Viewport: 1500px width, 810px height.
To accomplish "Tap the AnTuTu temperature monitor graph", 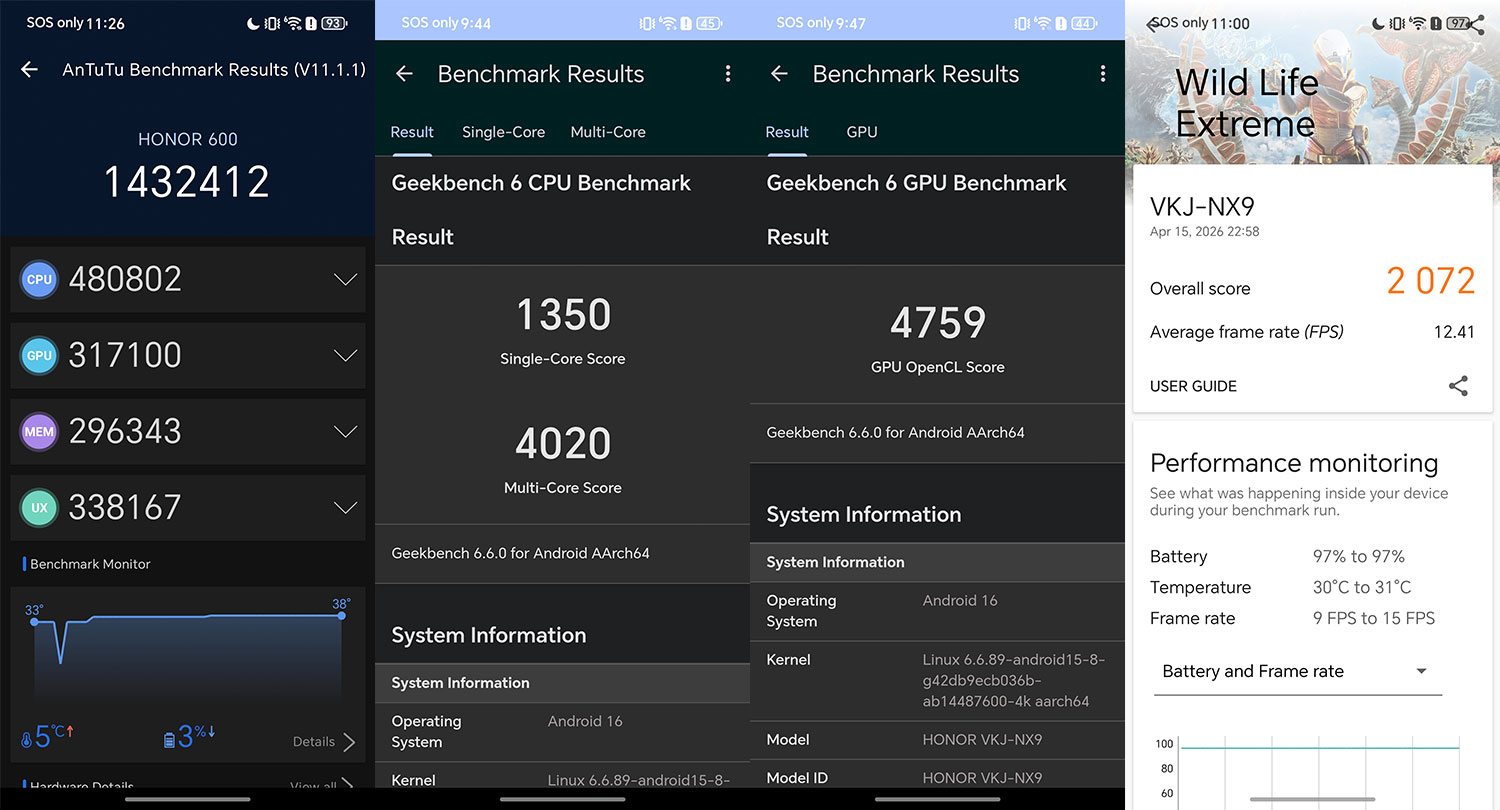I will pos(188,650).
